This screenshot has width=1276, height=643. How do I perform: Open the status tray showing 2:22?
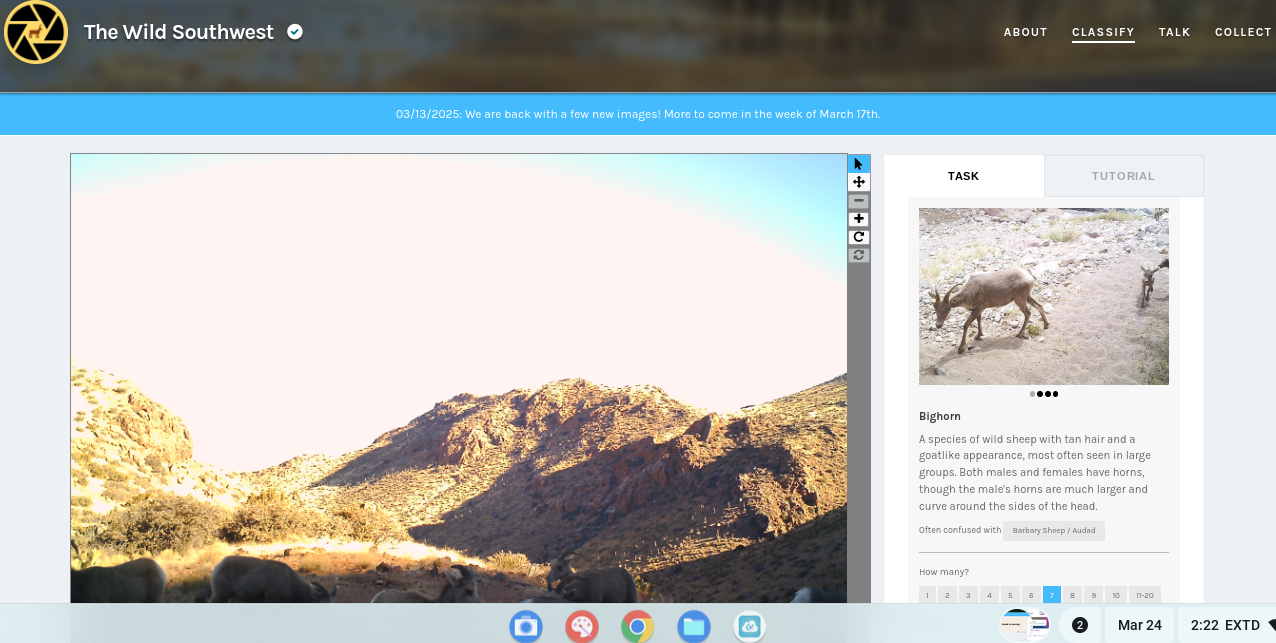[x=1227, y=625]
